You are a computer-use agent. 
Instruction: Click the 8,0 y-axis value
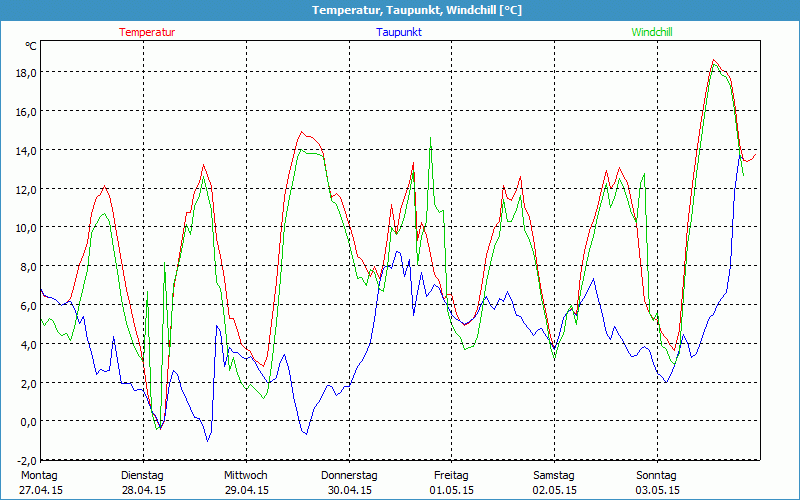(x=29, y=266)
